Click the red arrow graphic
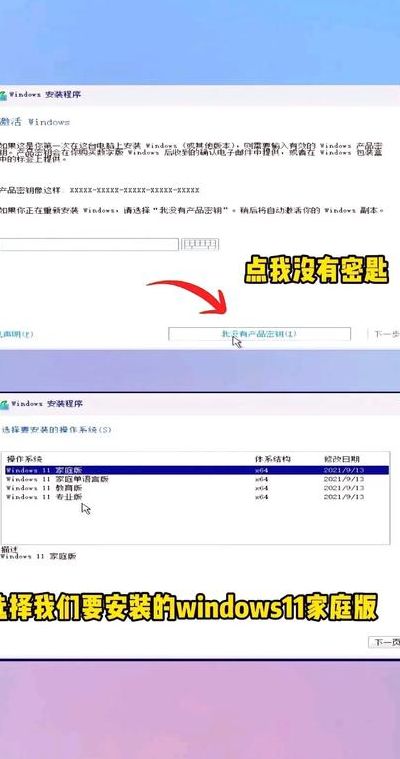The height and width of the screenshot is (759, 400). coord(189,296)
